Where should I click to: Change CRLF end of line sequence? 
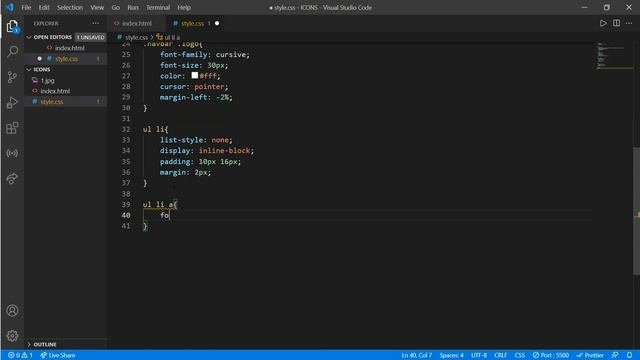[500, 355]
